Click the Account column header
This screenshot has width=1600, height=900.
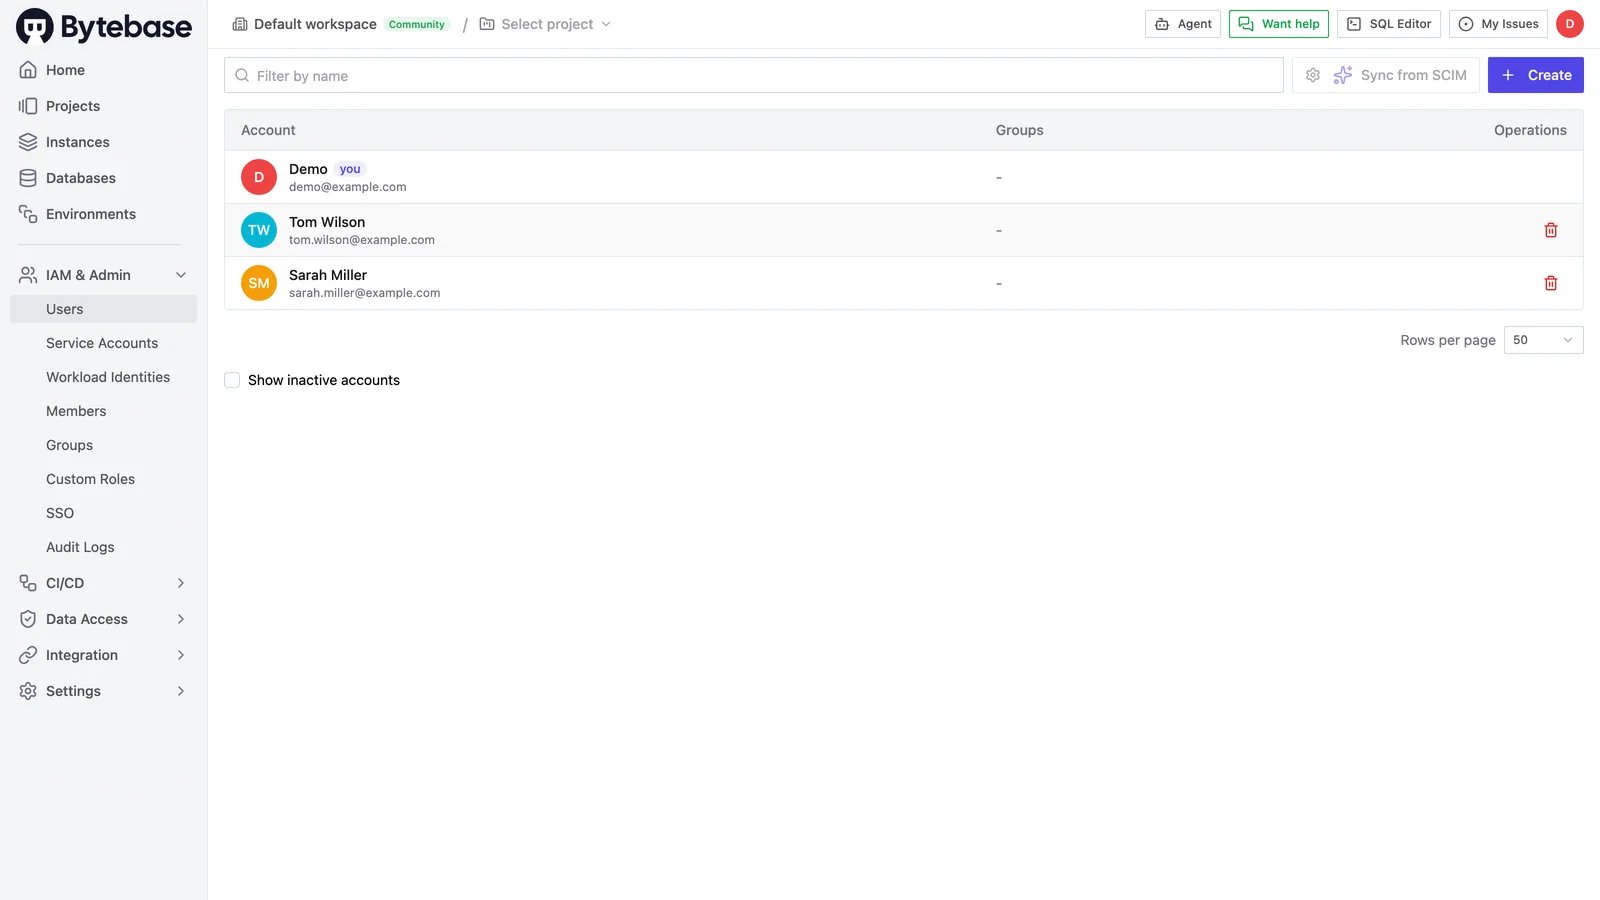[x=268, y=130]
